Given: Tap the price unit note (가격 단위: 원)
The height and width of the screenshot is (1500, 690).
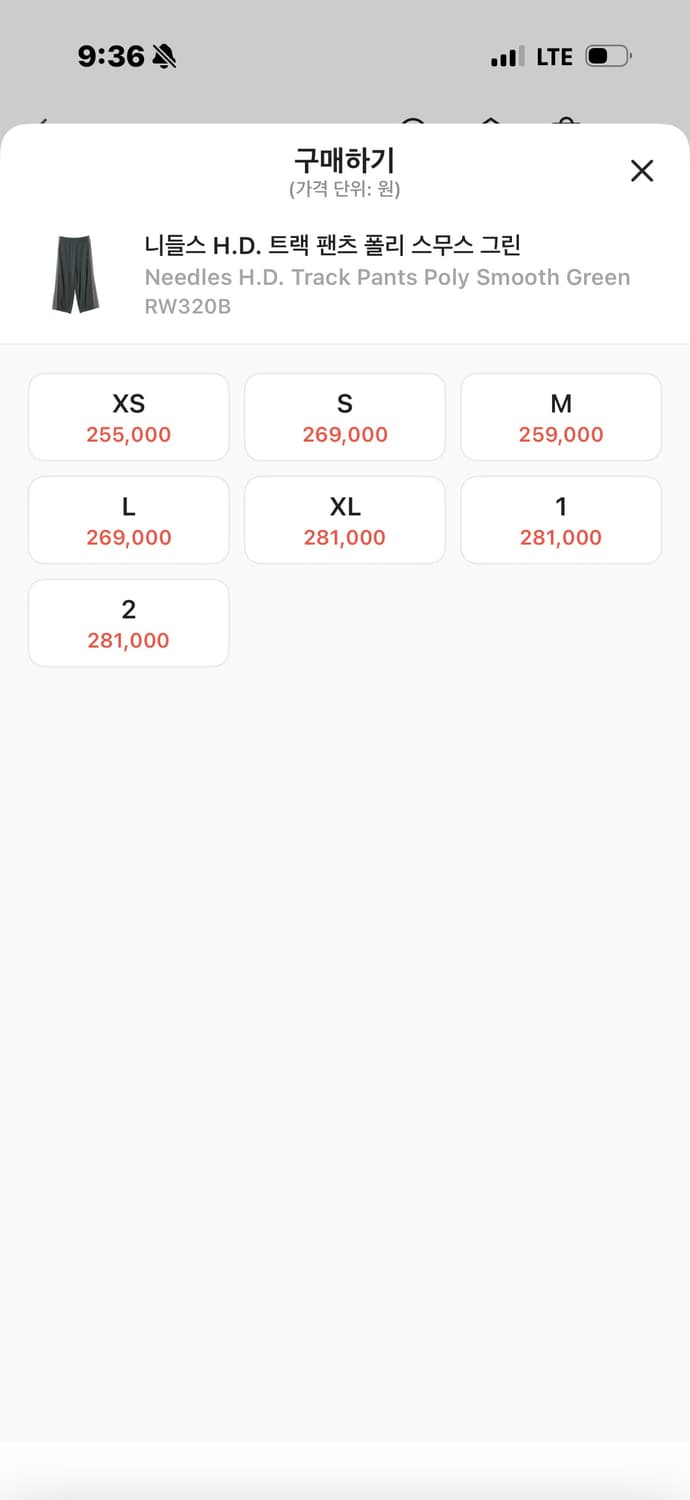Looking at the screenshot, I should [345, 189].
